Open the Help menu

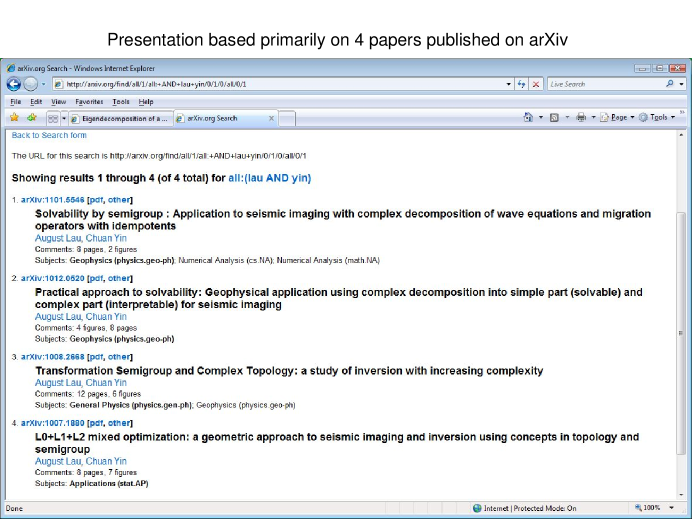point(146,102)
